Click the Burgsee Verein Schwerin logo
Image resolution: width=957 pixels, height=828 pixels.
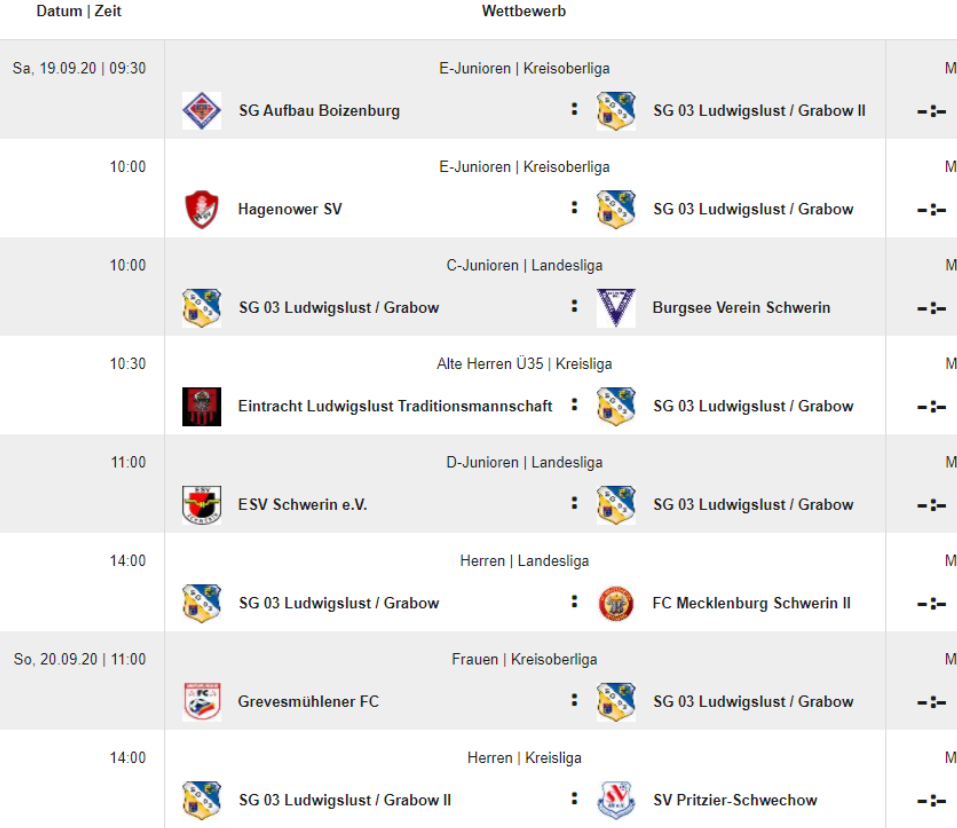(616, 308)
